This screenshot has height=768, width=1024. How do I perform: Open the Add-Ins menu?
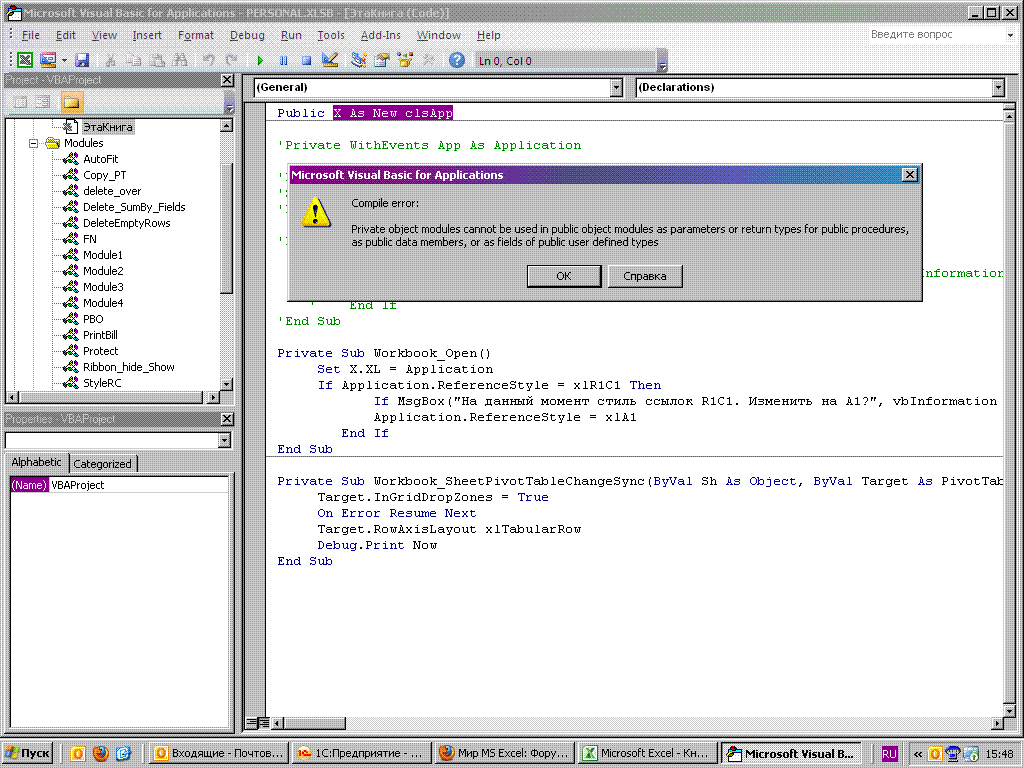[381, 35]
